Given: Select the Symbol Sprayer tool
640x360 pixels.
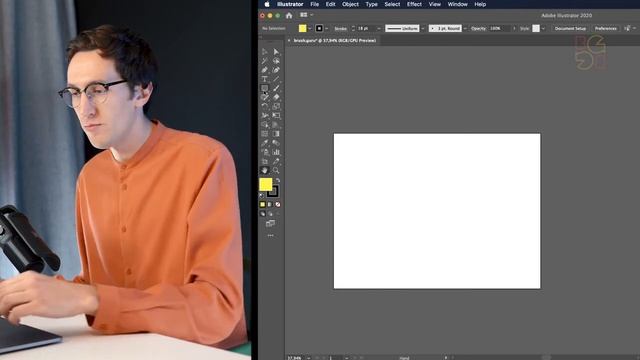Looking at the screenshot, I should [264, 152].
